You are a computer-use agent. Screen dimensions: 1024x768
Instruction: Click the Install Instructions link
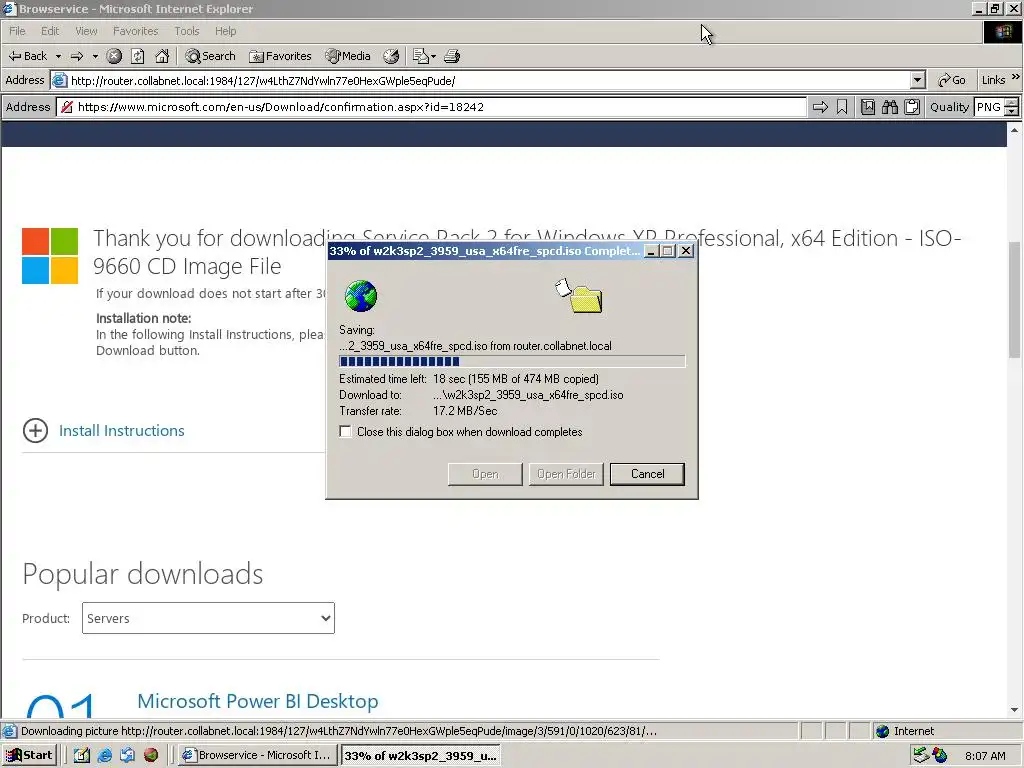click(x=121, y=430)
